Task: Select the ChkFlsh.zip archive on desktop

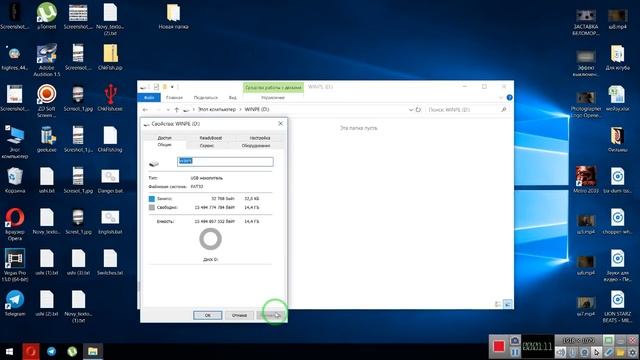Action: click(110, 56)
